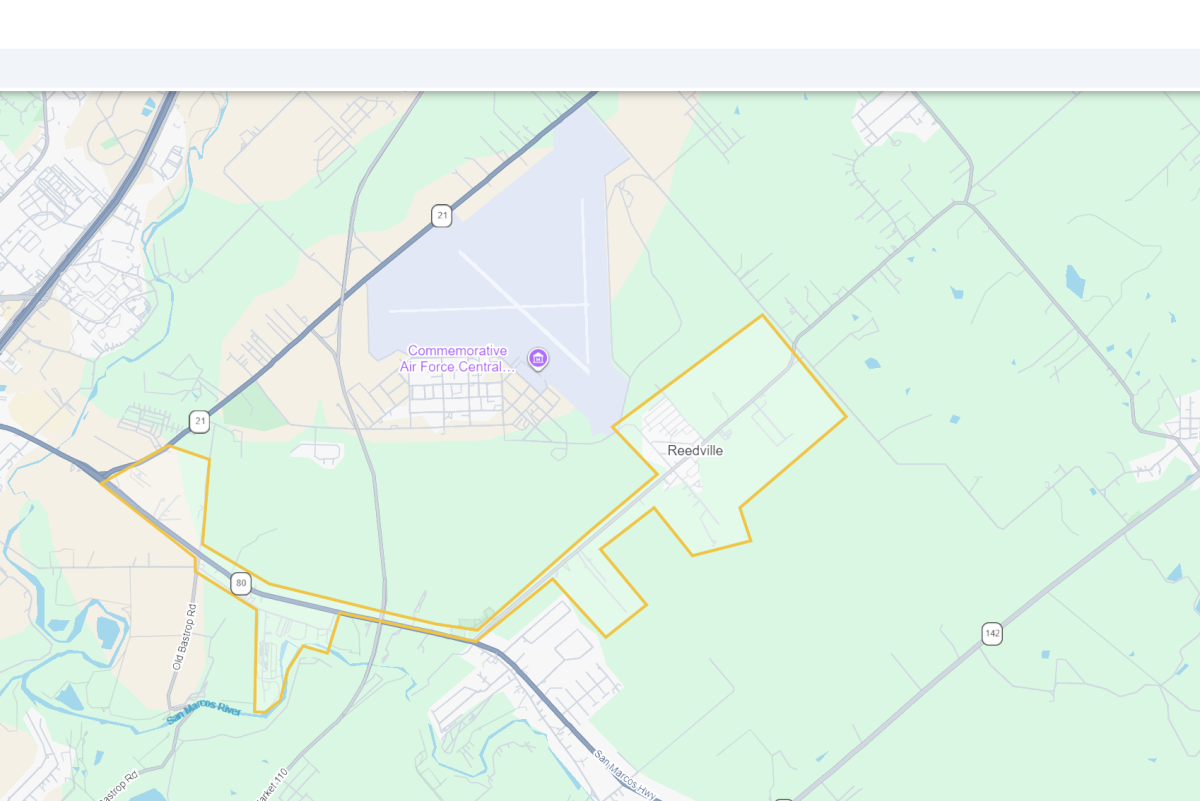Image resolution: width=1200 pixels, height=801 pixels.
Task: Click the Reedville place name
Action: pos(695,450)
